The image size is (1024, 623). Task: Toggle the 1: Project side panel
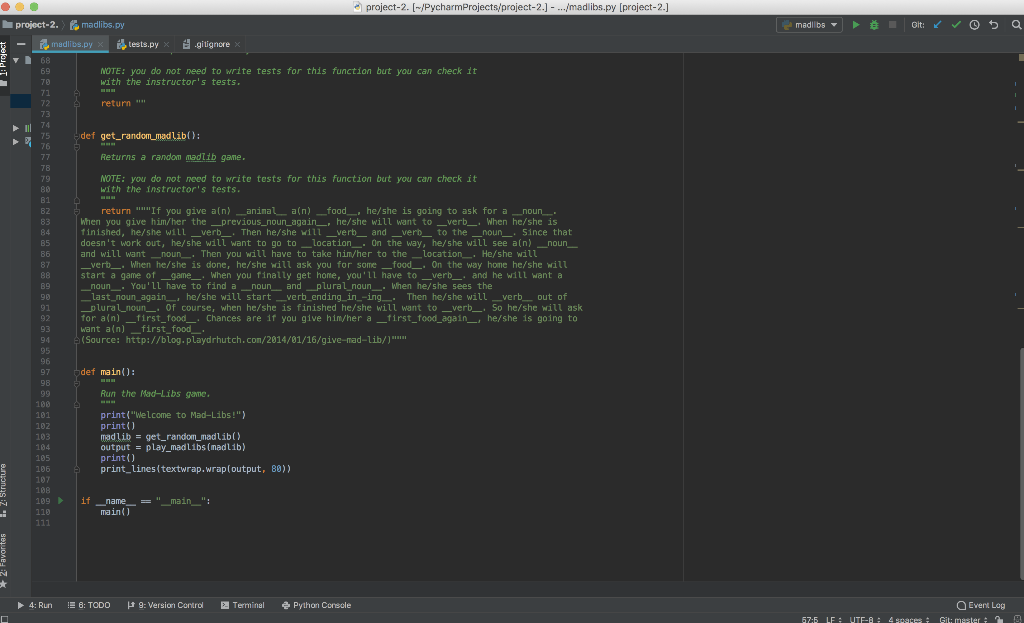[x=4, y=63]
